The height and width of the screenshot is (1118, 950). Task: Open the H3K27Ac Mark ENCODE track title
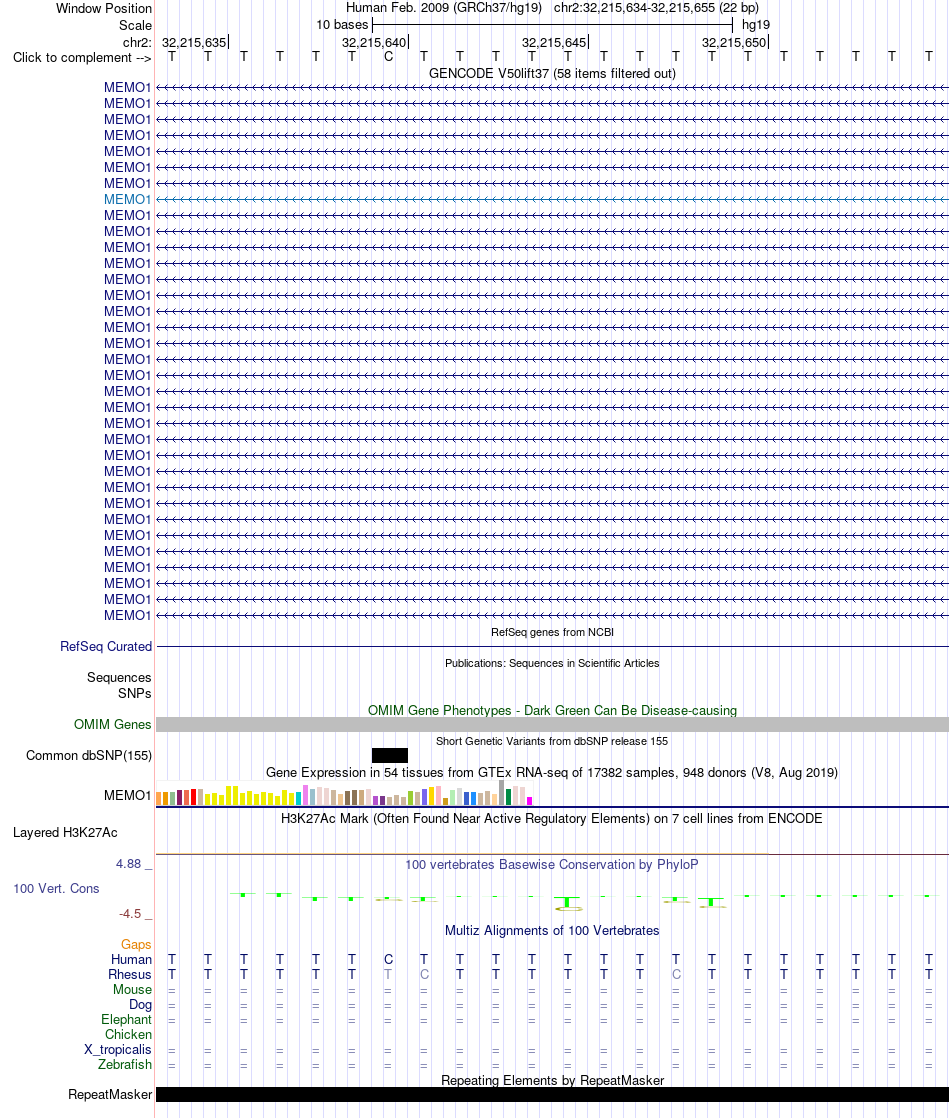point(552,819)
